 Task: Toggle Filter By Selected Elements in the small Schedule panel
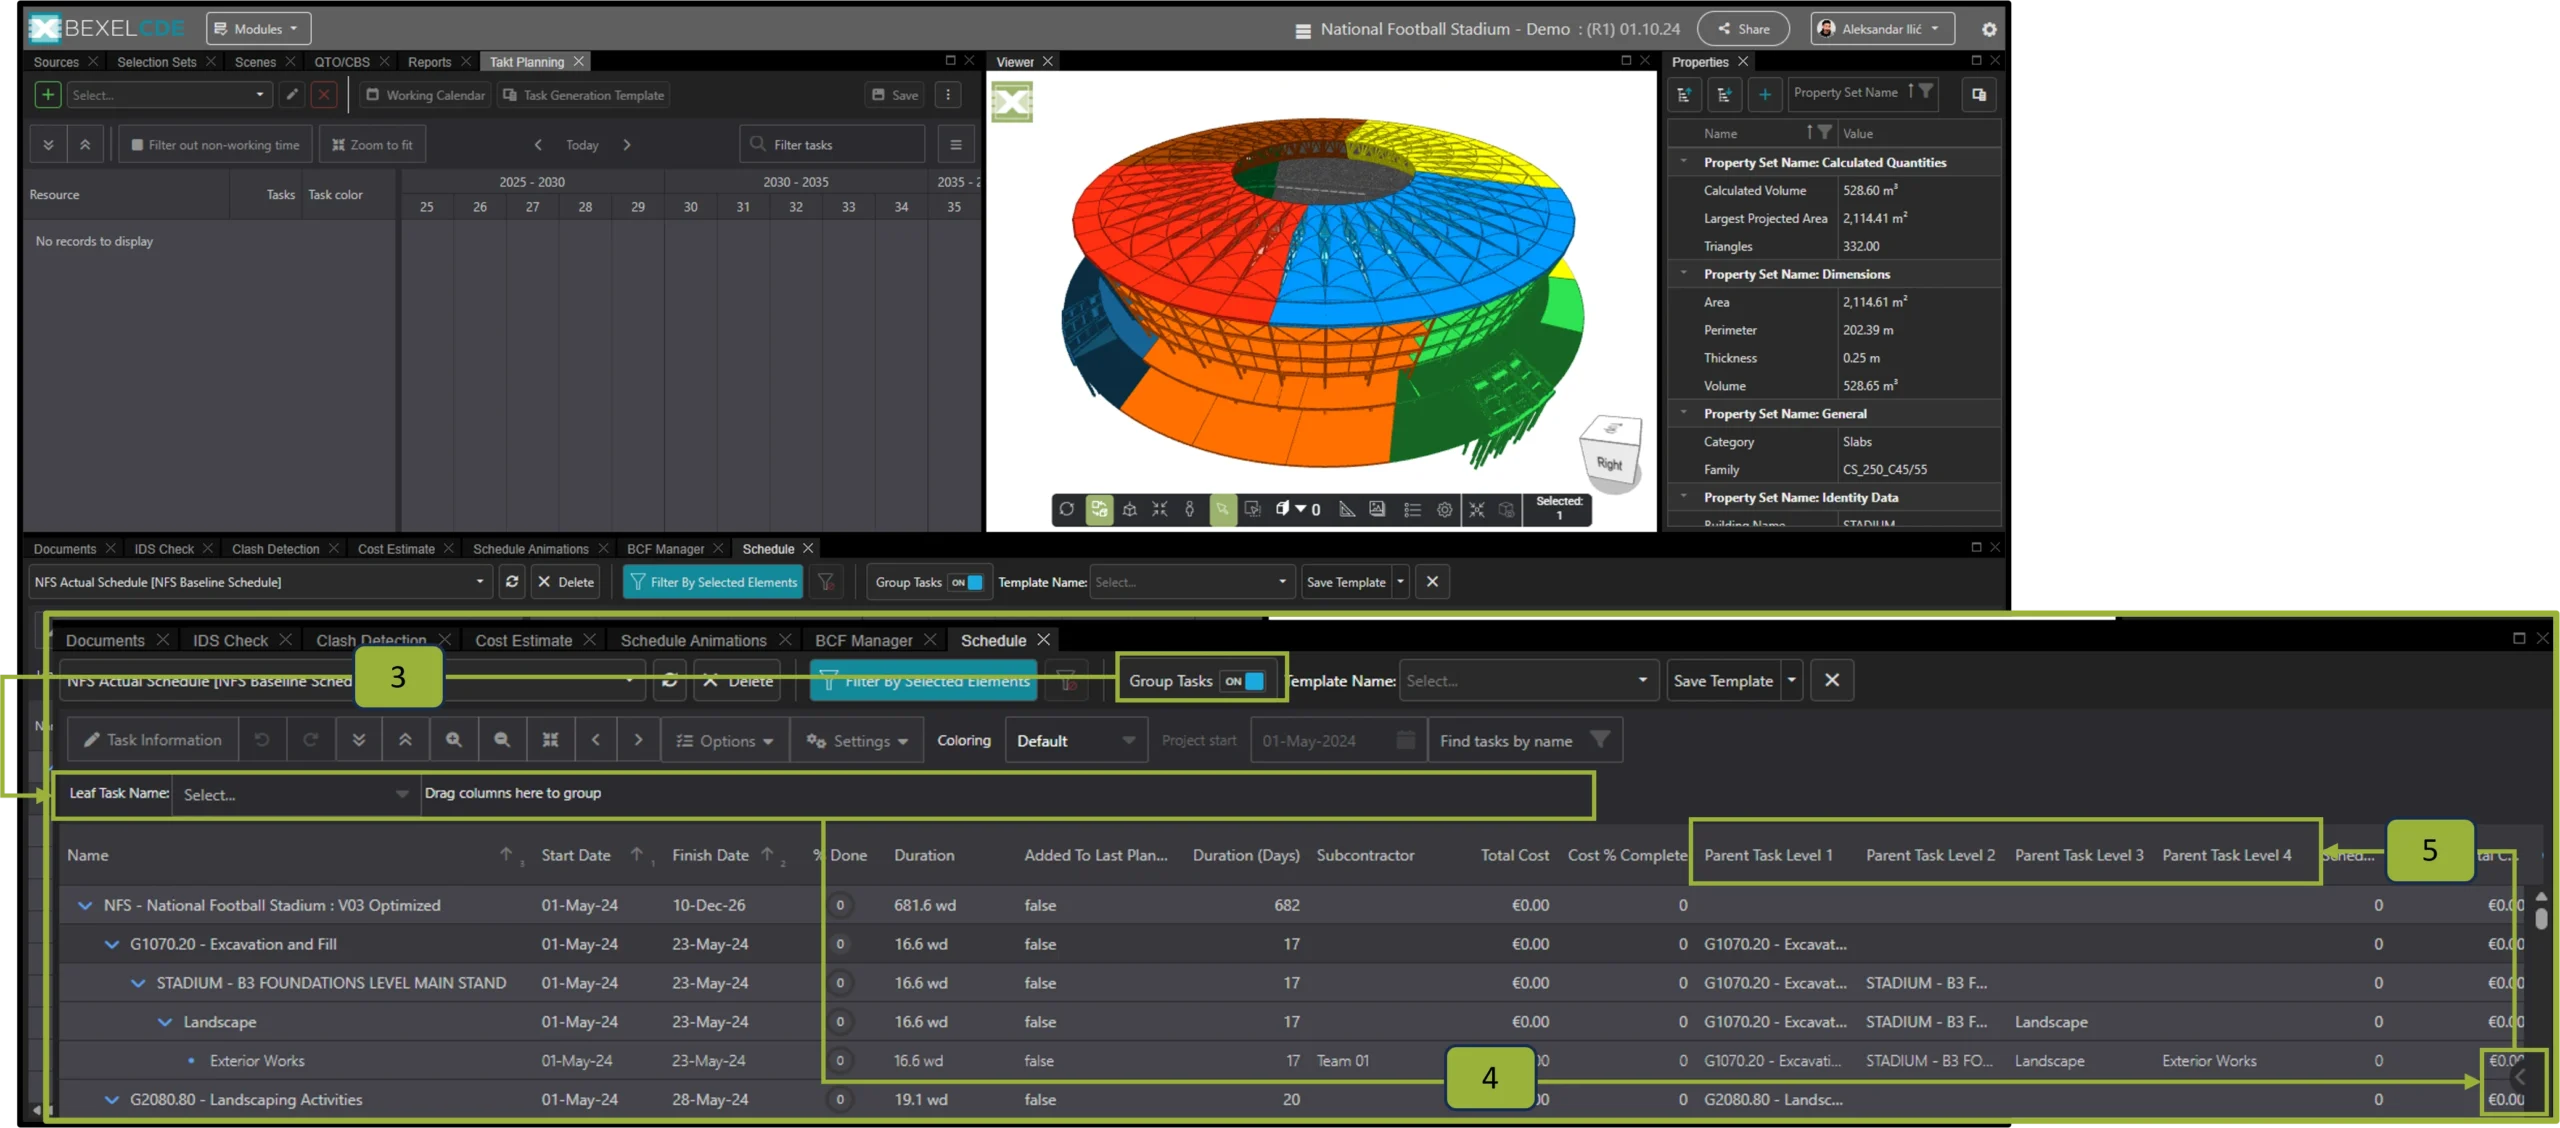713,582
